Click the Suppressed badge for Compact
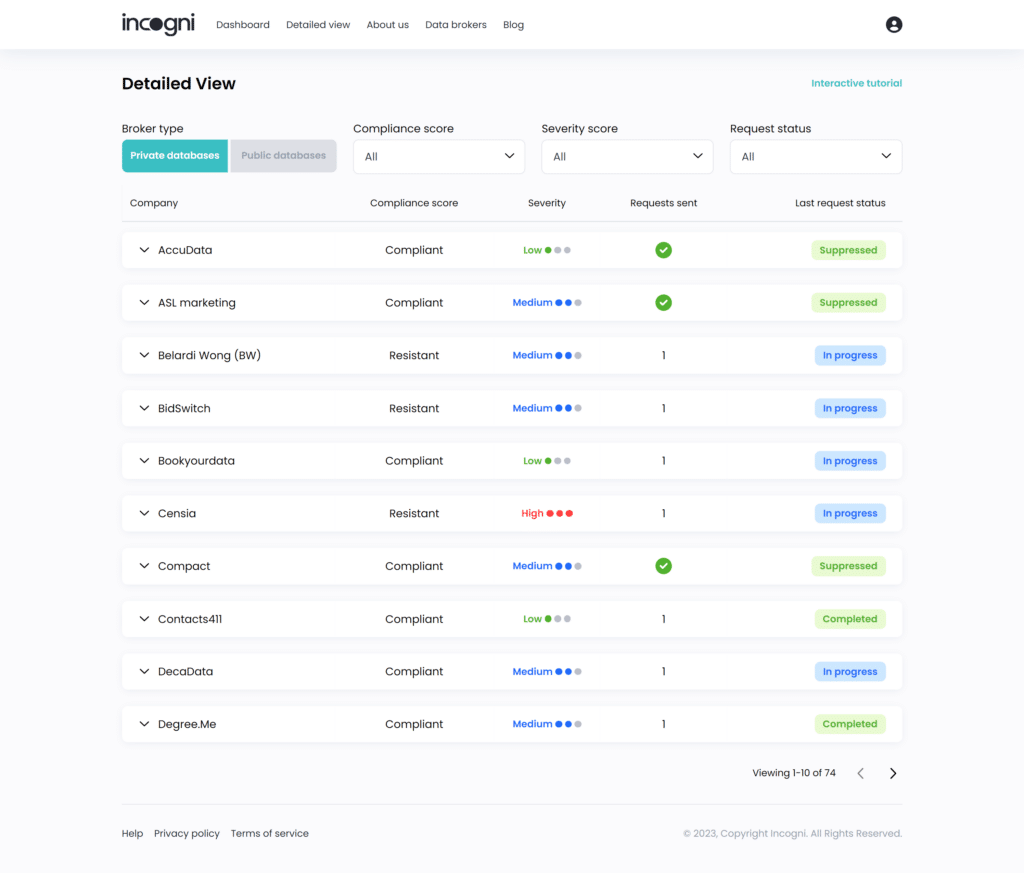The width and height of the screenshot is (1024, 873). coord(848,566)
